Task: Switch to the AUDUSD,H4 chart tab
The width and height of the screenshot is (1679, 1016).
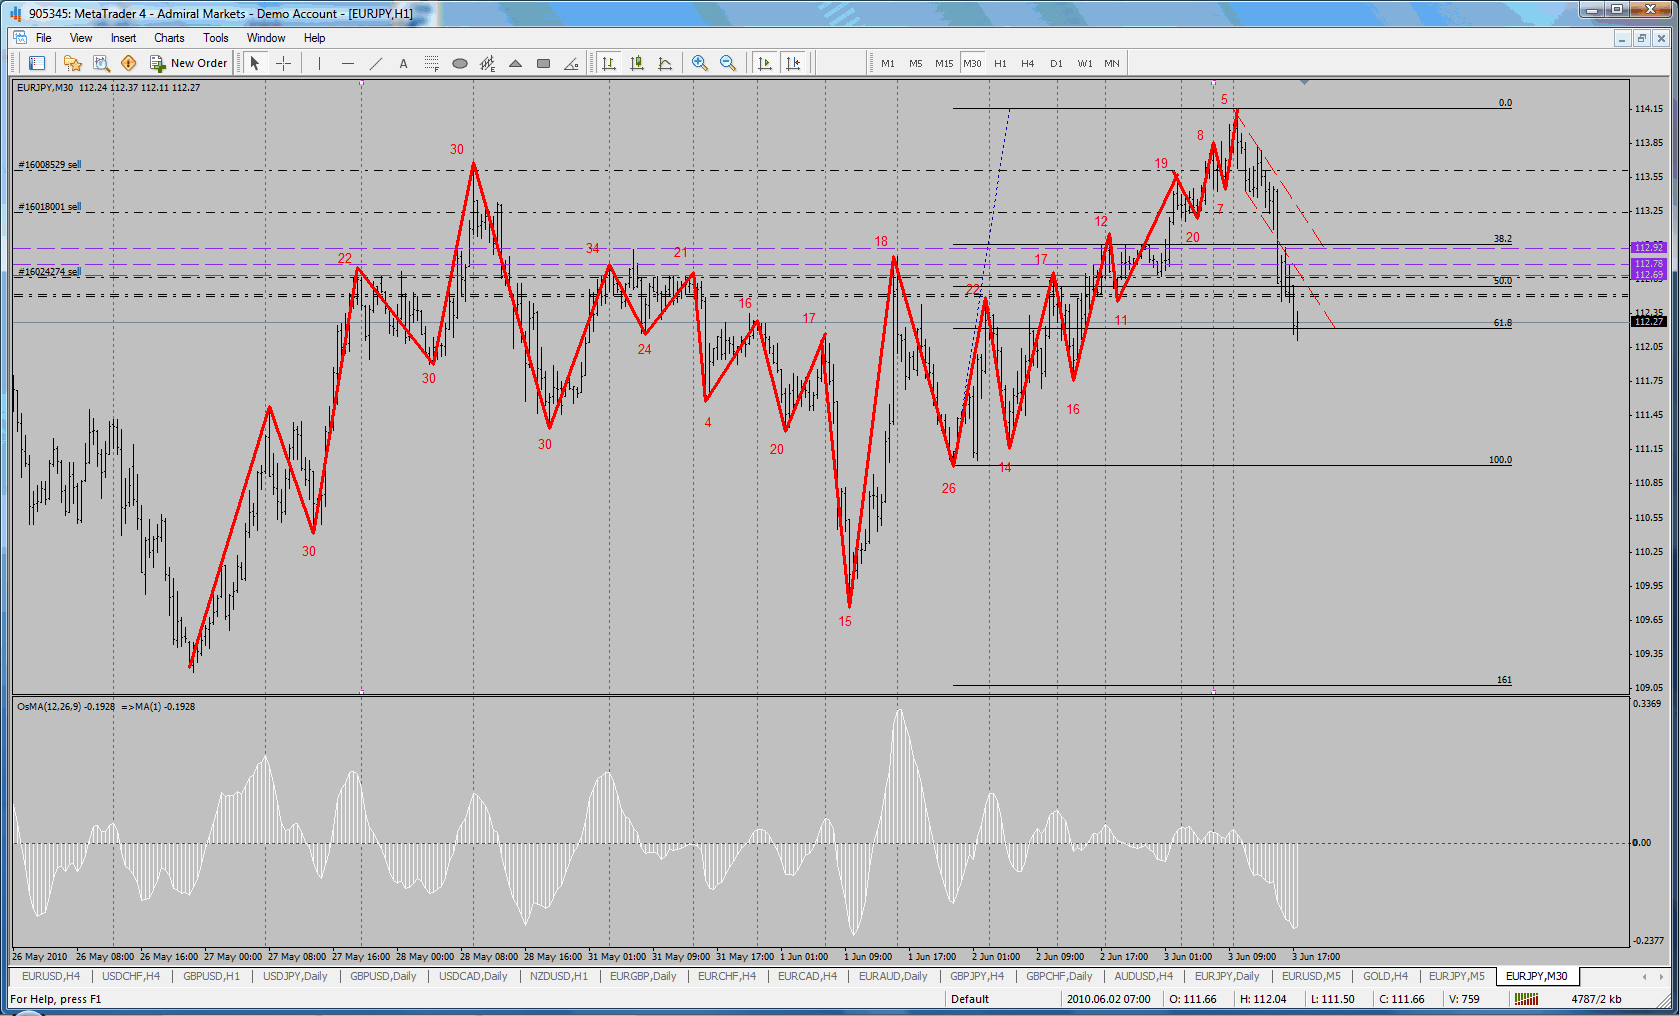Action: [1144, 976]
